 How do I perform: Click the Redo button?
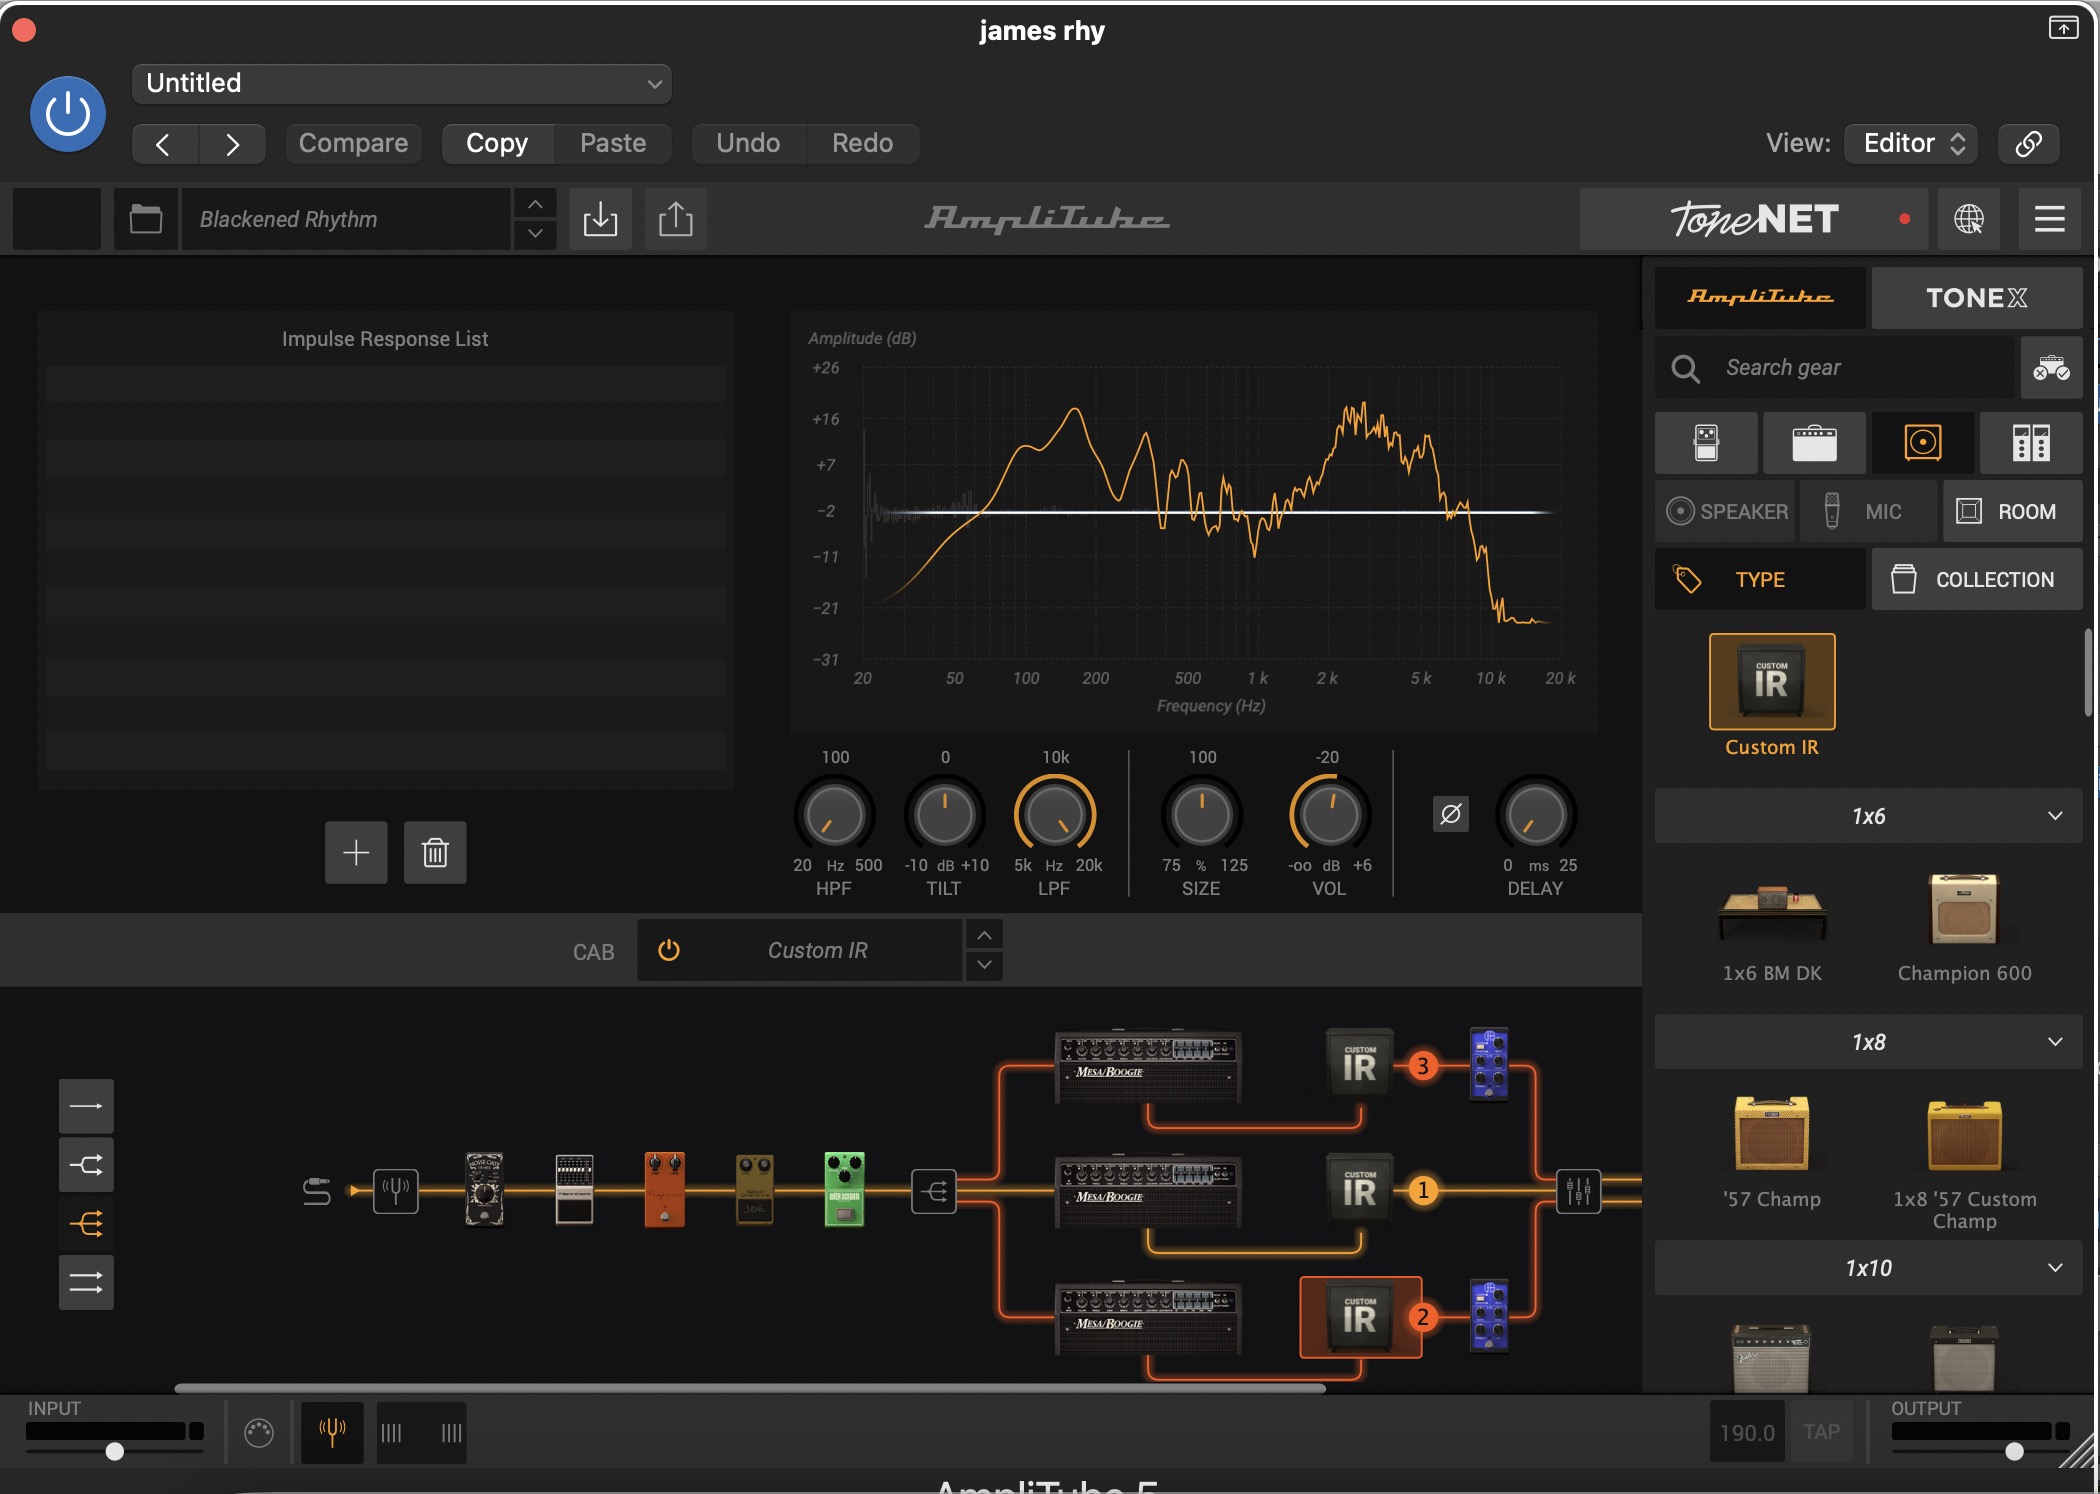point(862,144)
